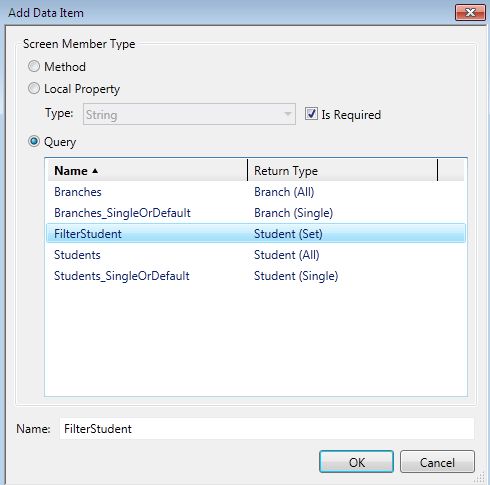Screen dimensions: 490x485
Task: Close the Add Data Item dialog
Action: (x=470, y=13)
